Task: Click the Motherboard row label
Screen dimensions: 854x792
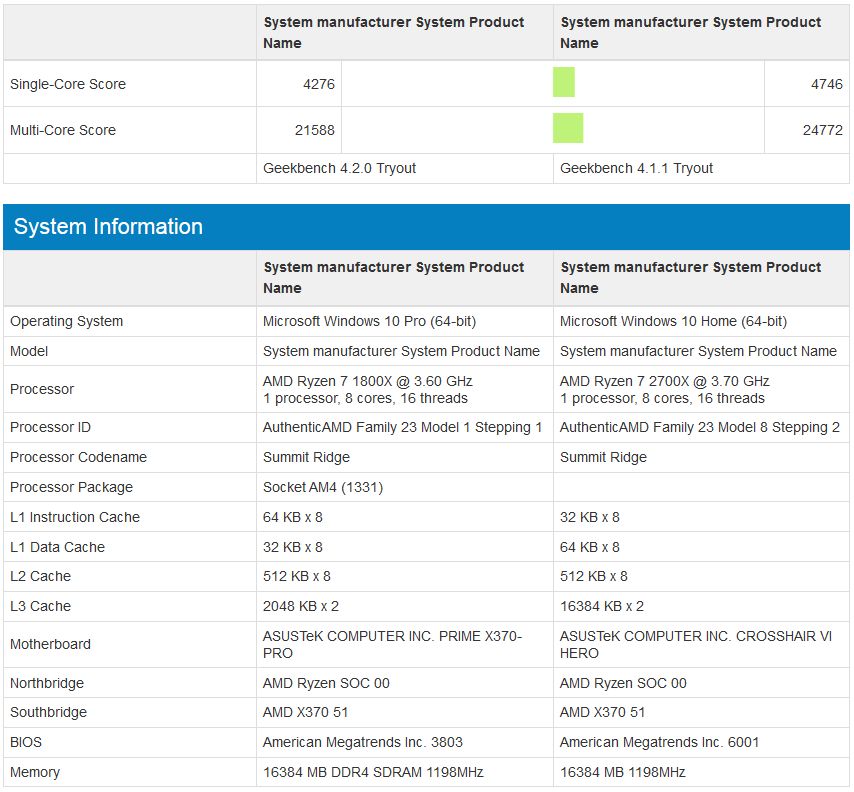Action: (x=50, y=644)
